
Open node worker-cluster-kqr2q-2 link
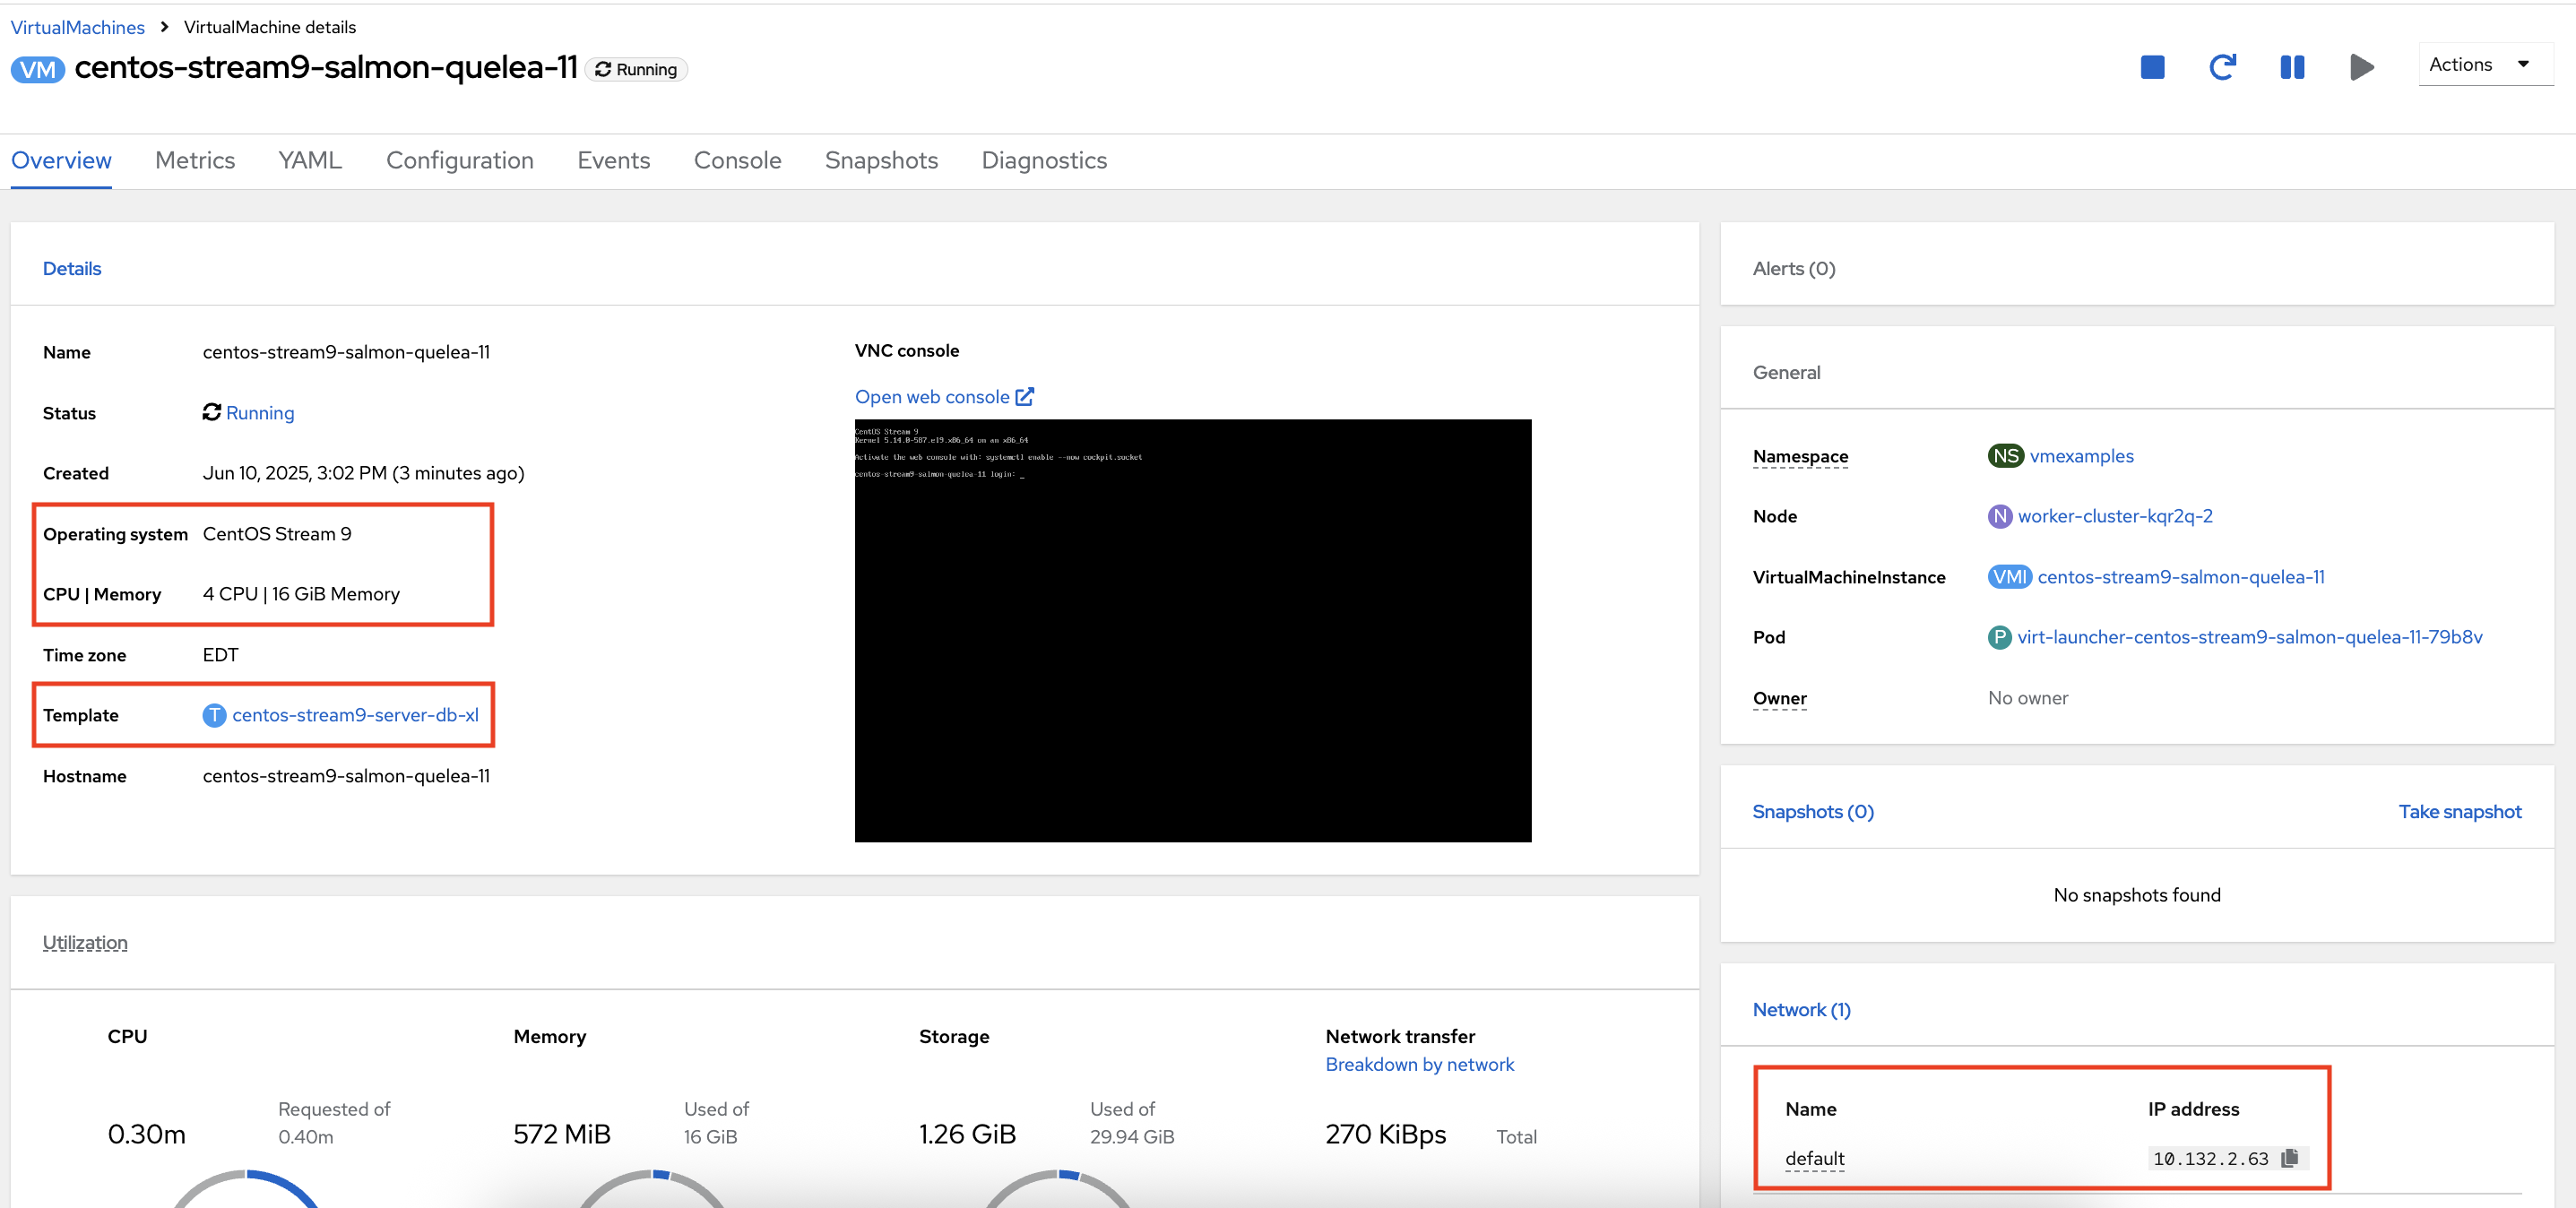coord(2115,516)
